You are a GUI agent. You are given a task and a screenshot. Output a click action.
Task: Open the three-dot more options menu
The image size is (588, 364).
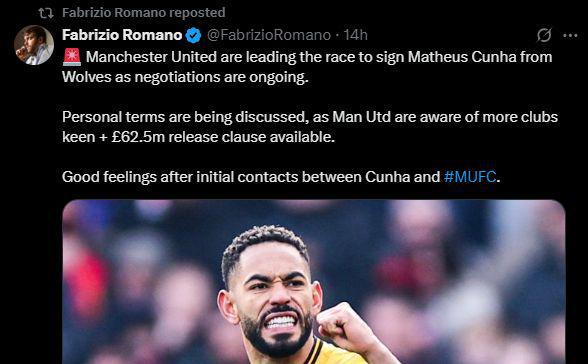pos(570,36)
